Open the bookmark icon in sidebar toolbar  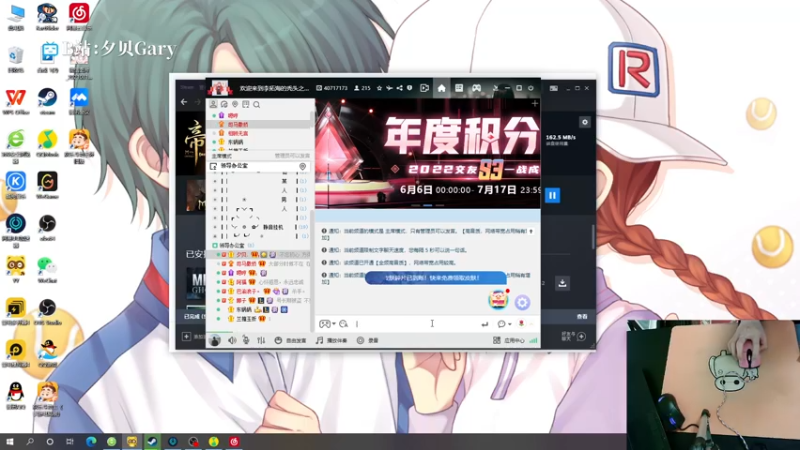[x=245, y=104]
